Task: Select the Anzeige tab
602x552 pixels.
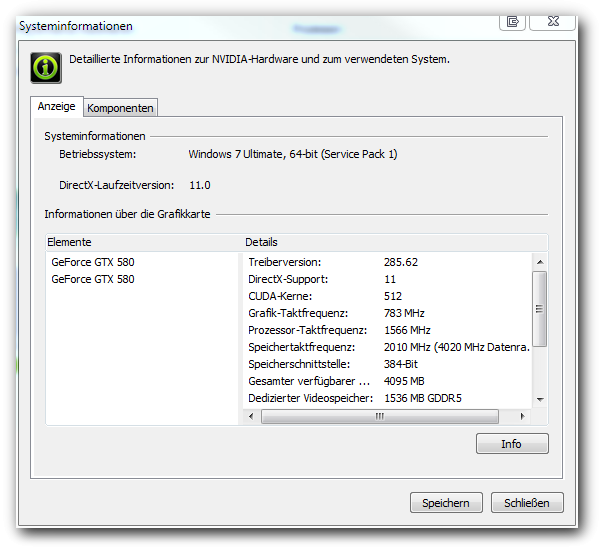Action: 56,106
